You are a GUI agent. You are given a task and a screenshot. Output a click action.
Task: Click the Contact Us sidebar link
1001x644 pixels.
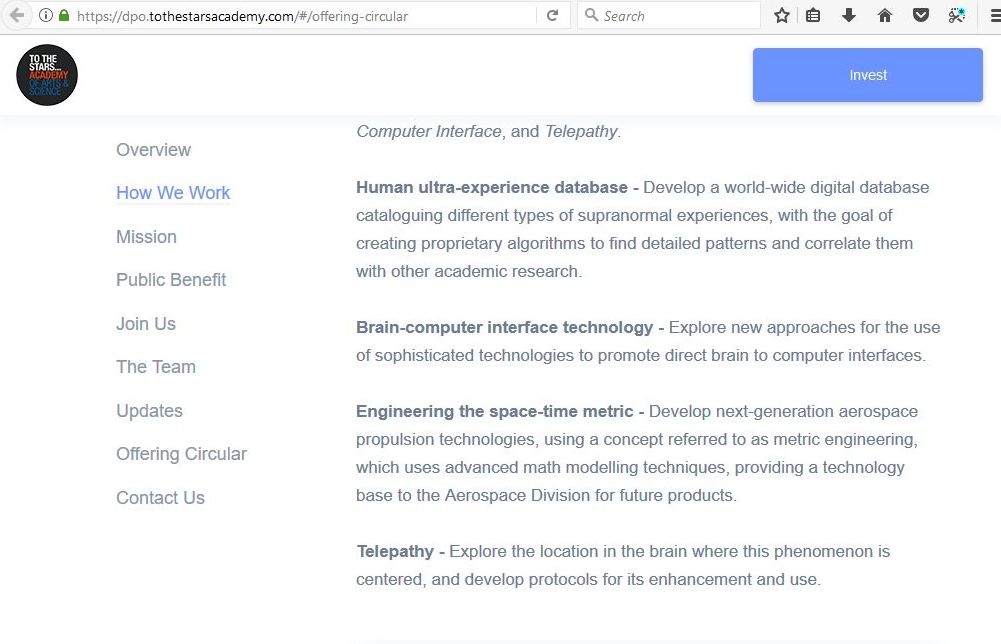point(160,498)
